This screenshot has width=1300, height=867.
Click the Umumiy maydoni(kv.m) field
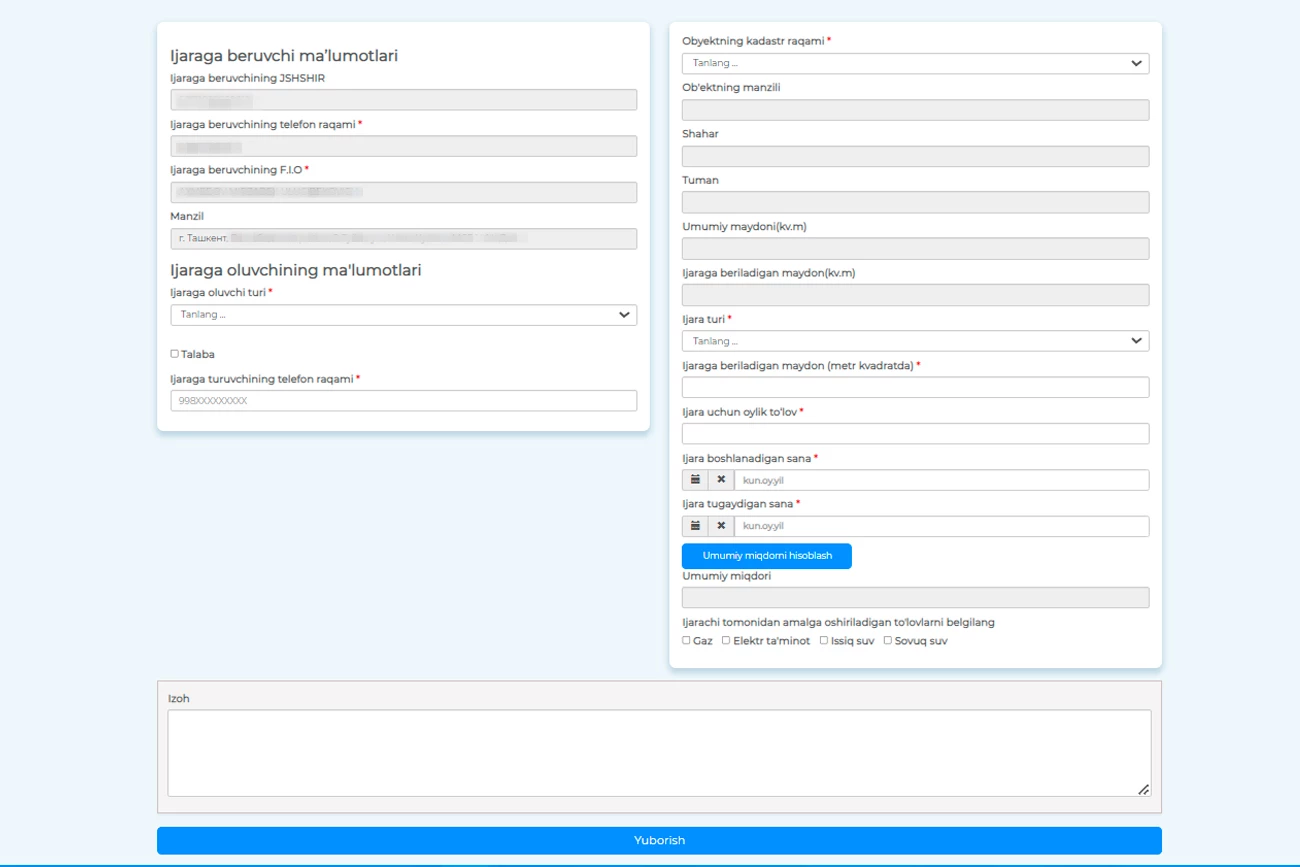pos(915,248)
